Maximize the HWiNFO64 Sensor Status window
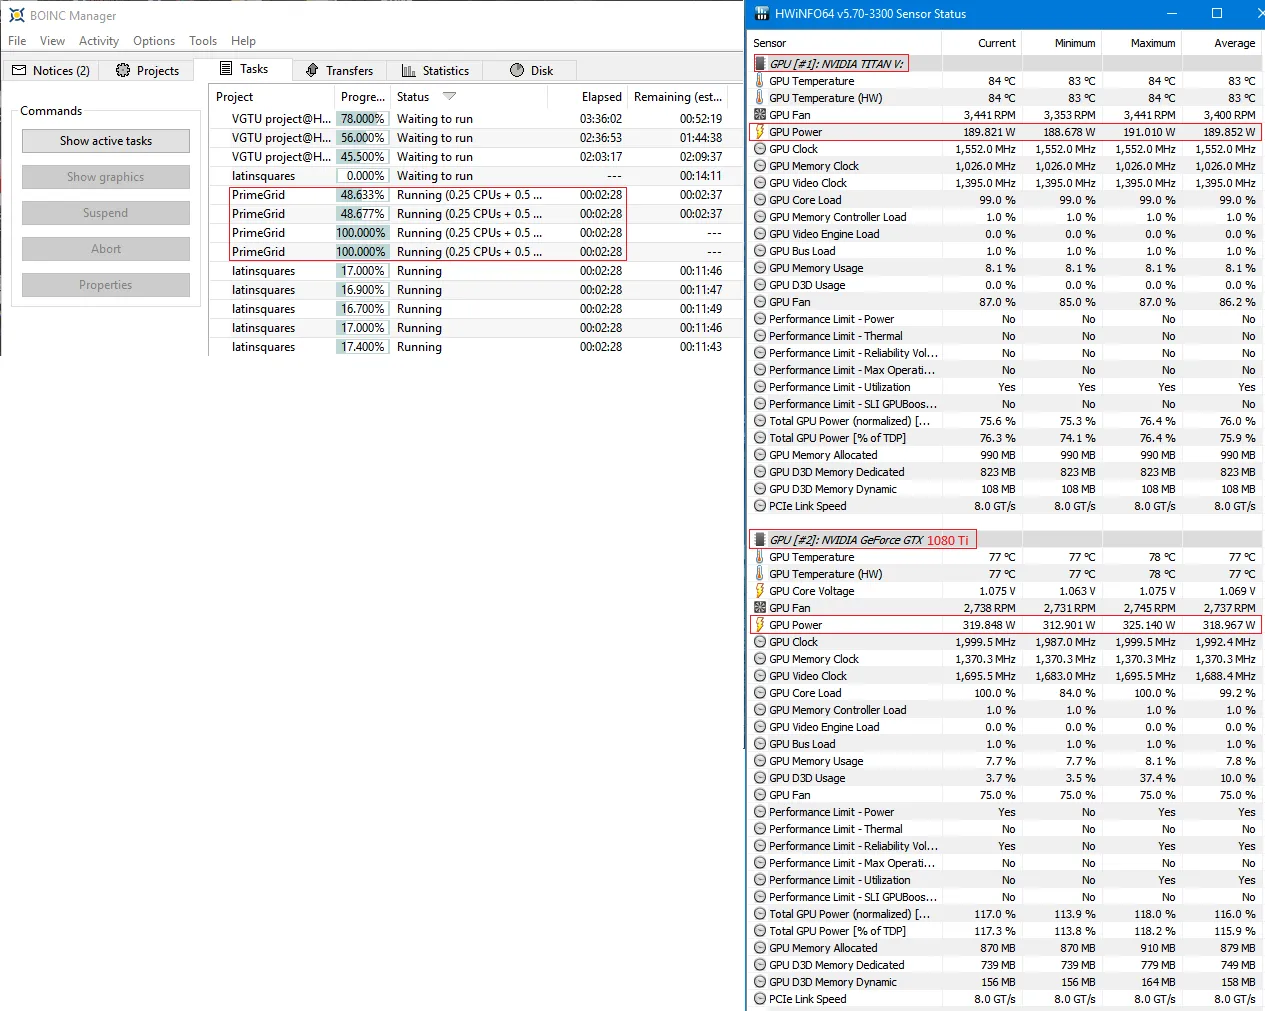This screenshot has width=1265, height=1011. tap(1217, 14)
